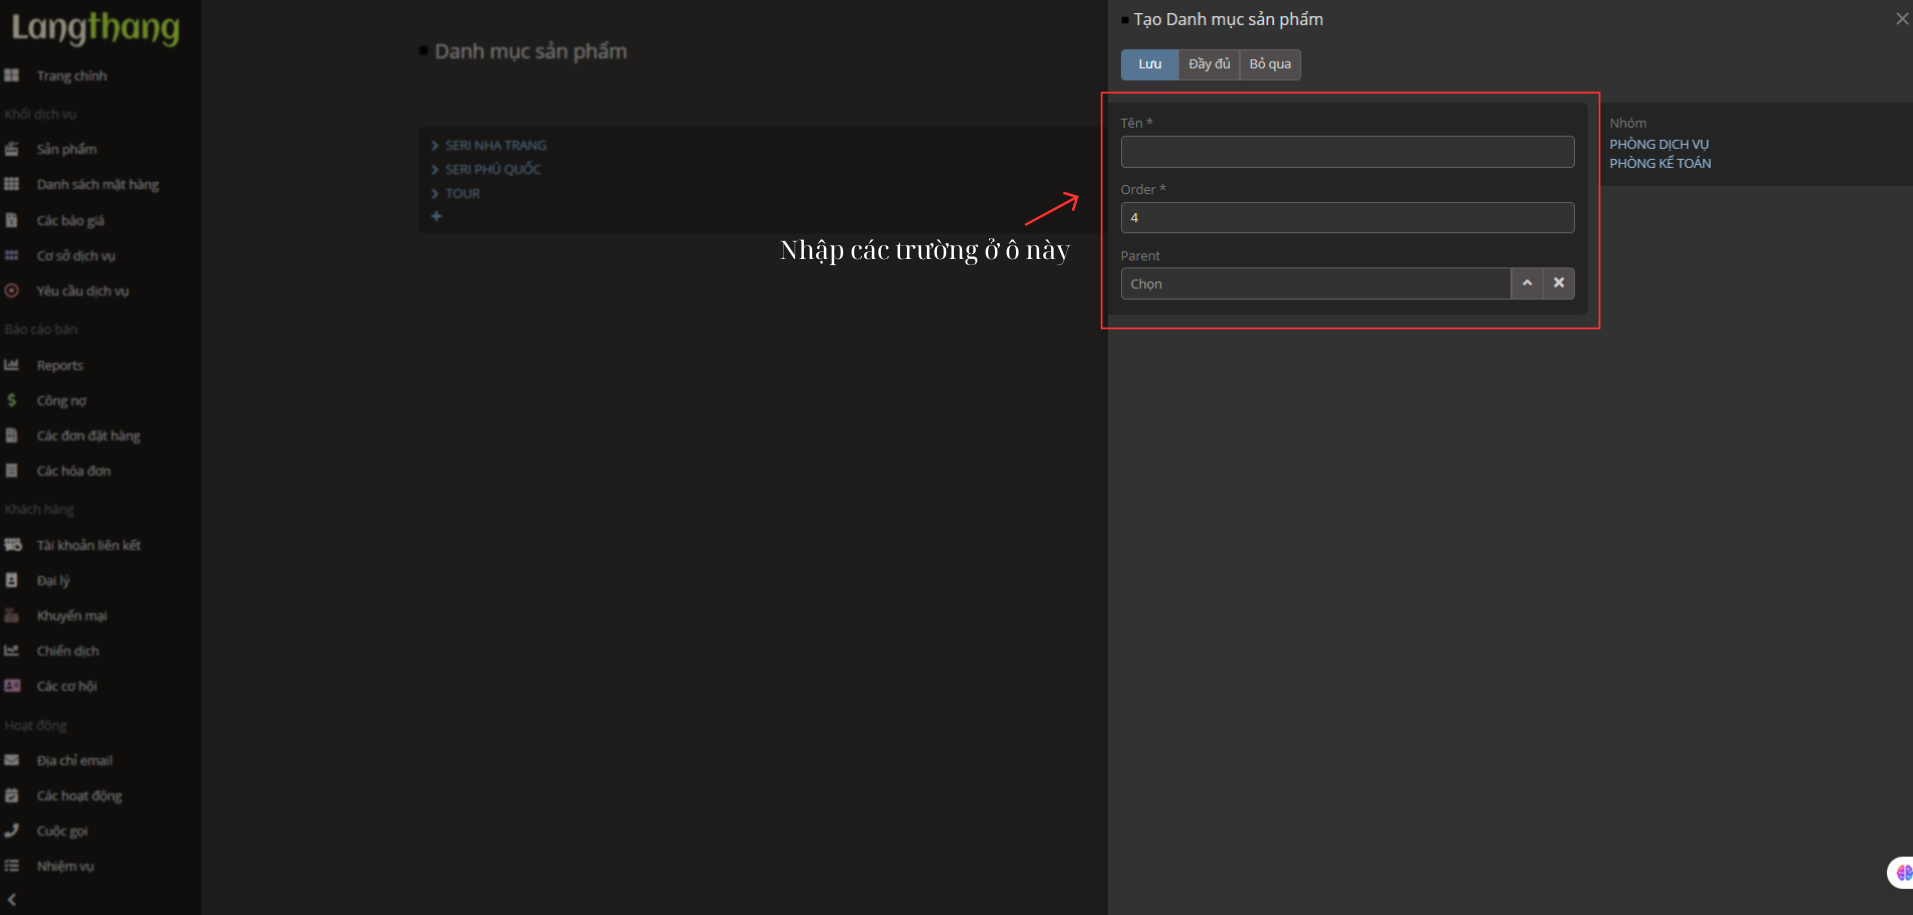Go to Các đơn đặt hàng menu
The width and height of the screenshot is (1913, 915).
(88, 436)
